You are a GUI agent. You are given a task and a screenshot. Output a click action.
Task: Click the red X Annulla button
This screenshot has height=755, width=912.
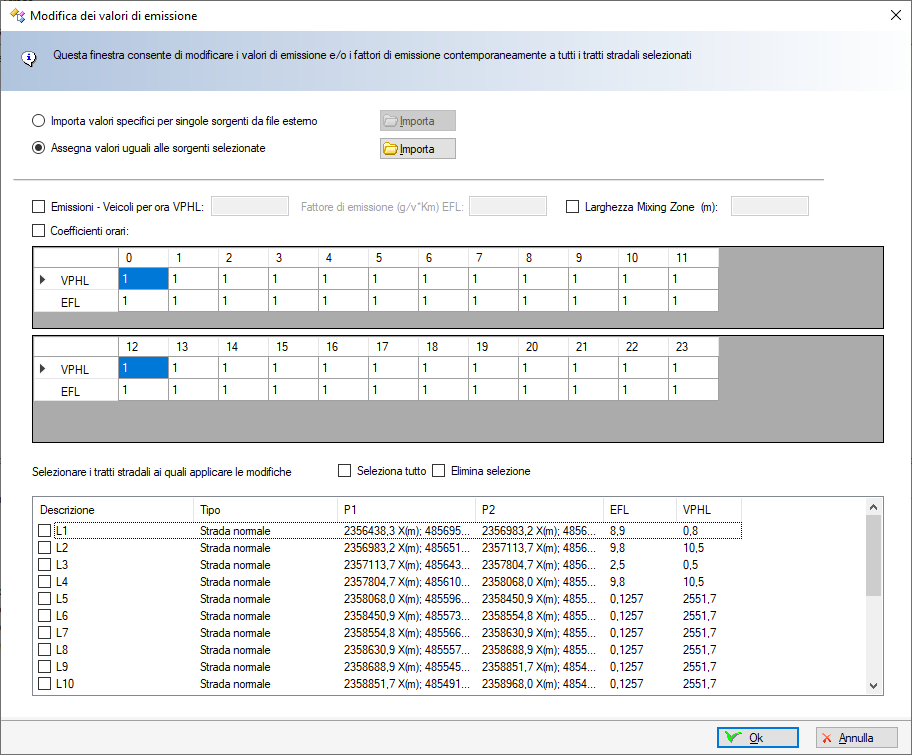(x=855, y=738)
